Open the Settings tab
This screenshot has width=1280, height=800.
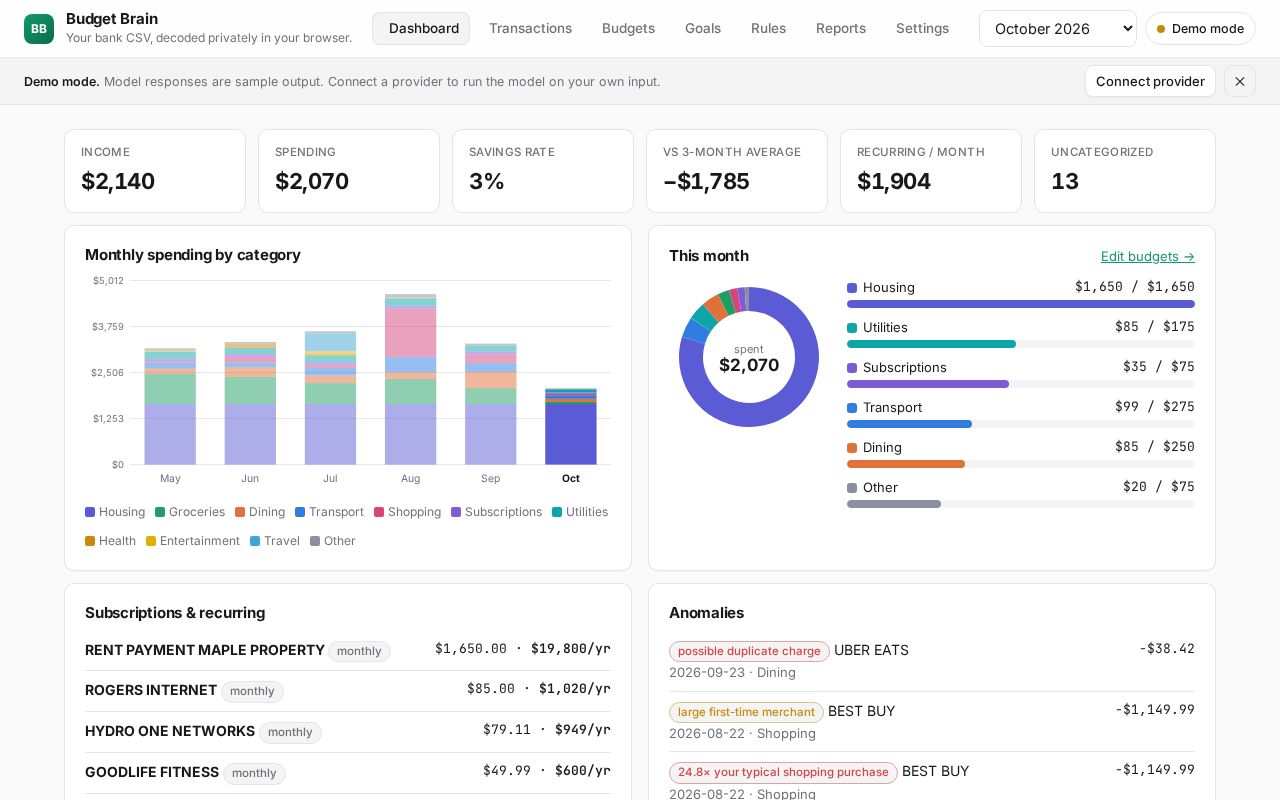pyautogui.click(x=922, y=28)
